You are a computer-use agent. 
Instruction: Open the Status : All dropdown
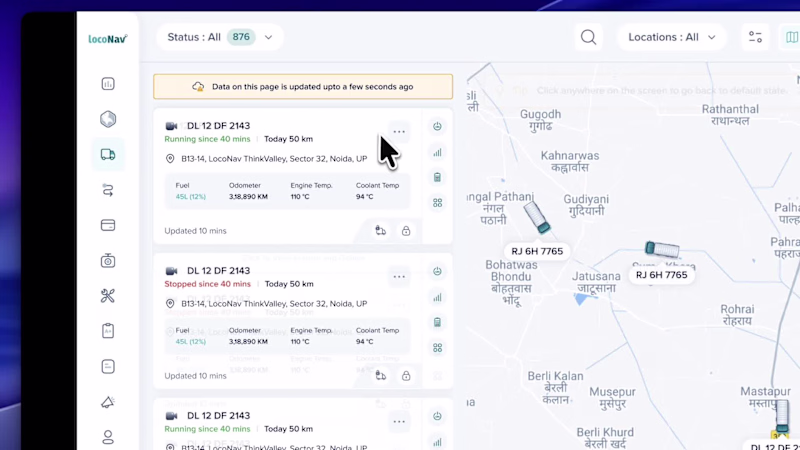[220, 37]
